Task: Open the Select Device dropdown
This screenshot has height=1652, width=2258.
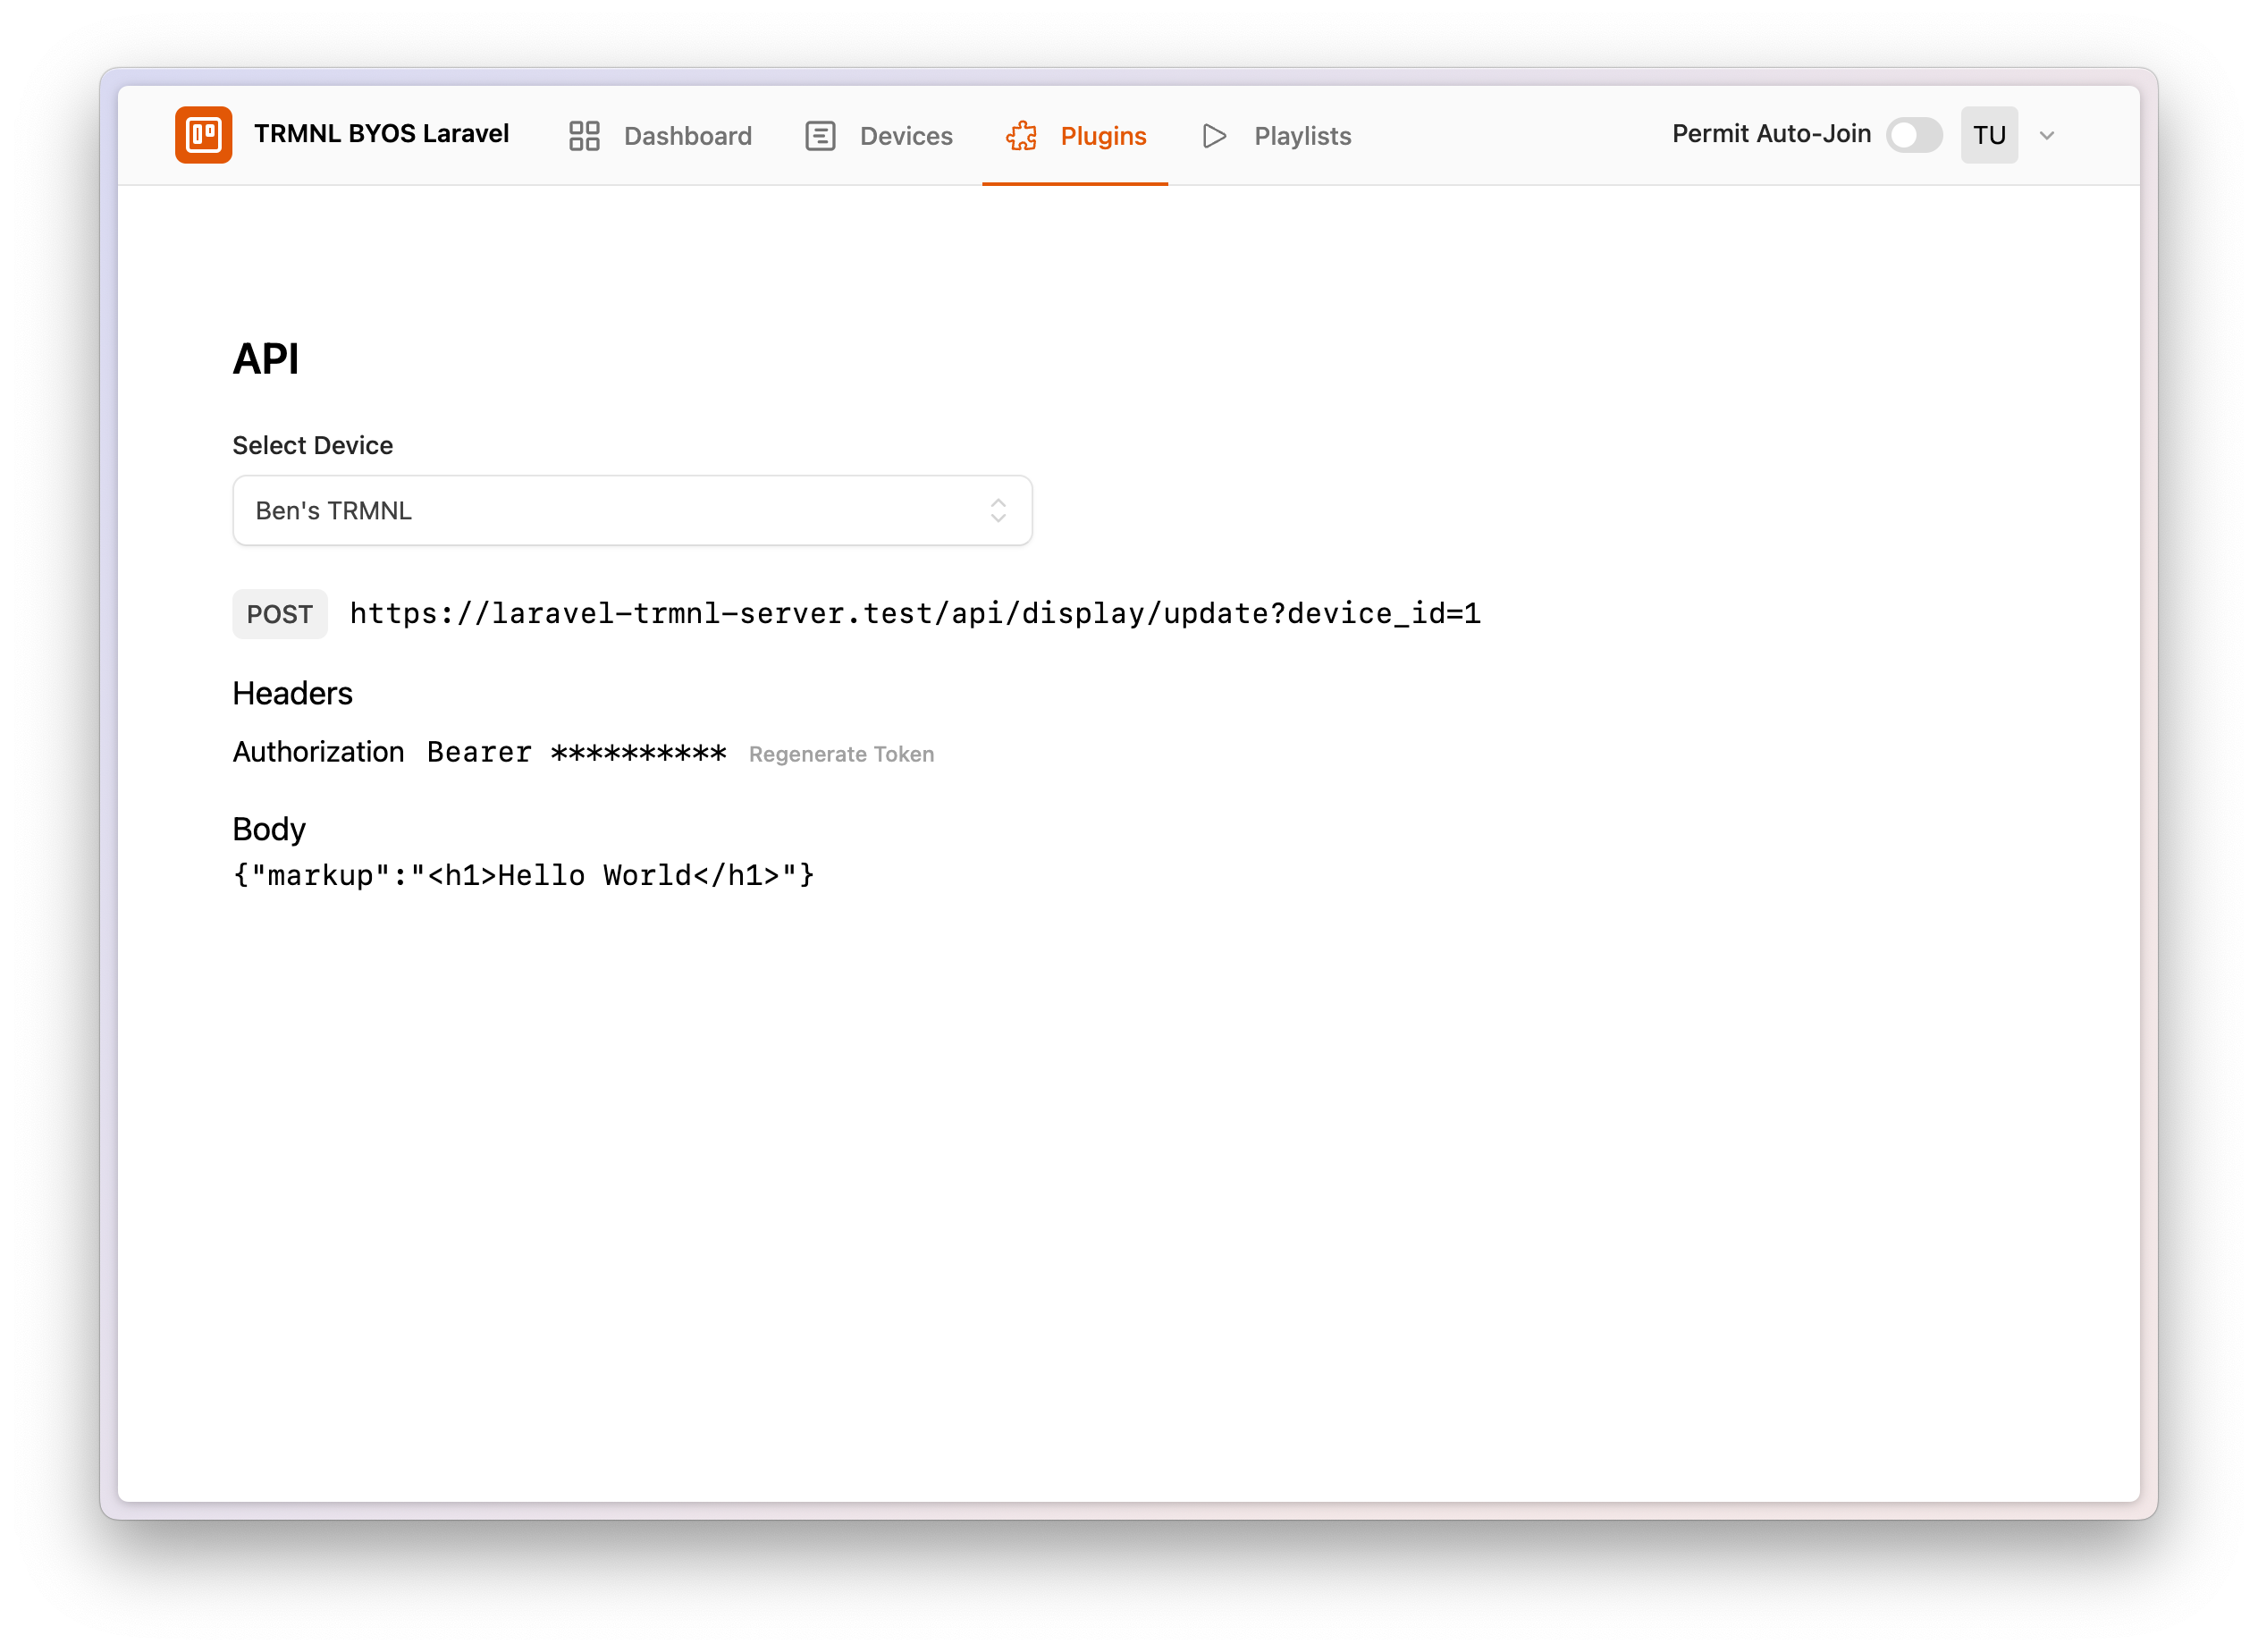Action: pos(631,510)
